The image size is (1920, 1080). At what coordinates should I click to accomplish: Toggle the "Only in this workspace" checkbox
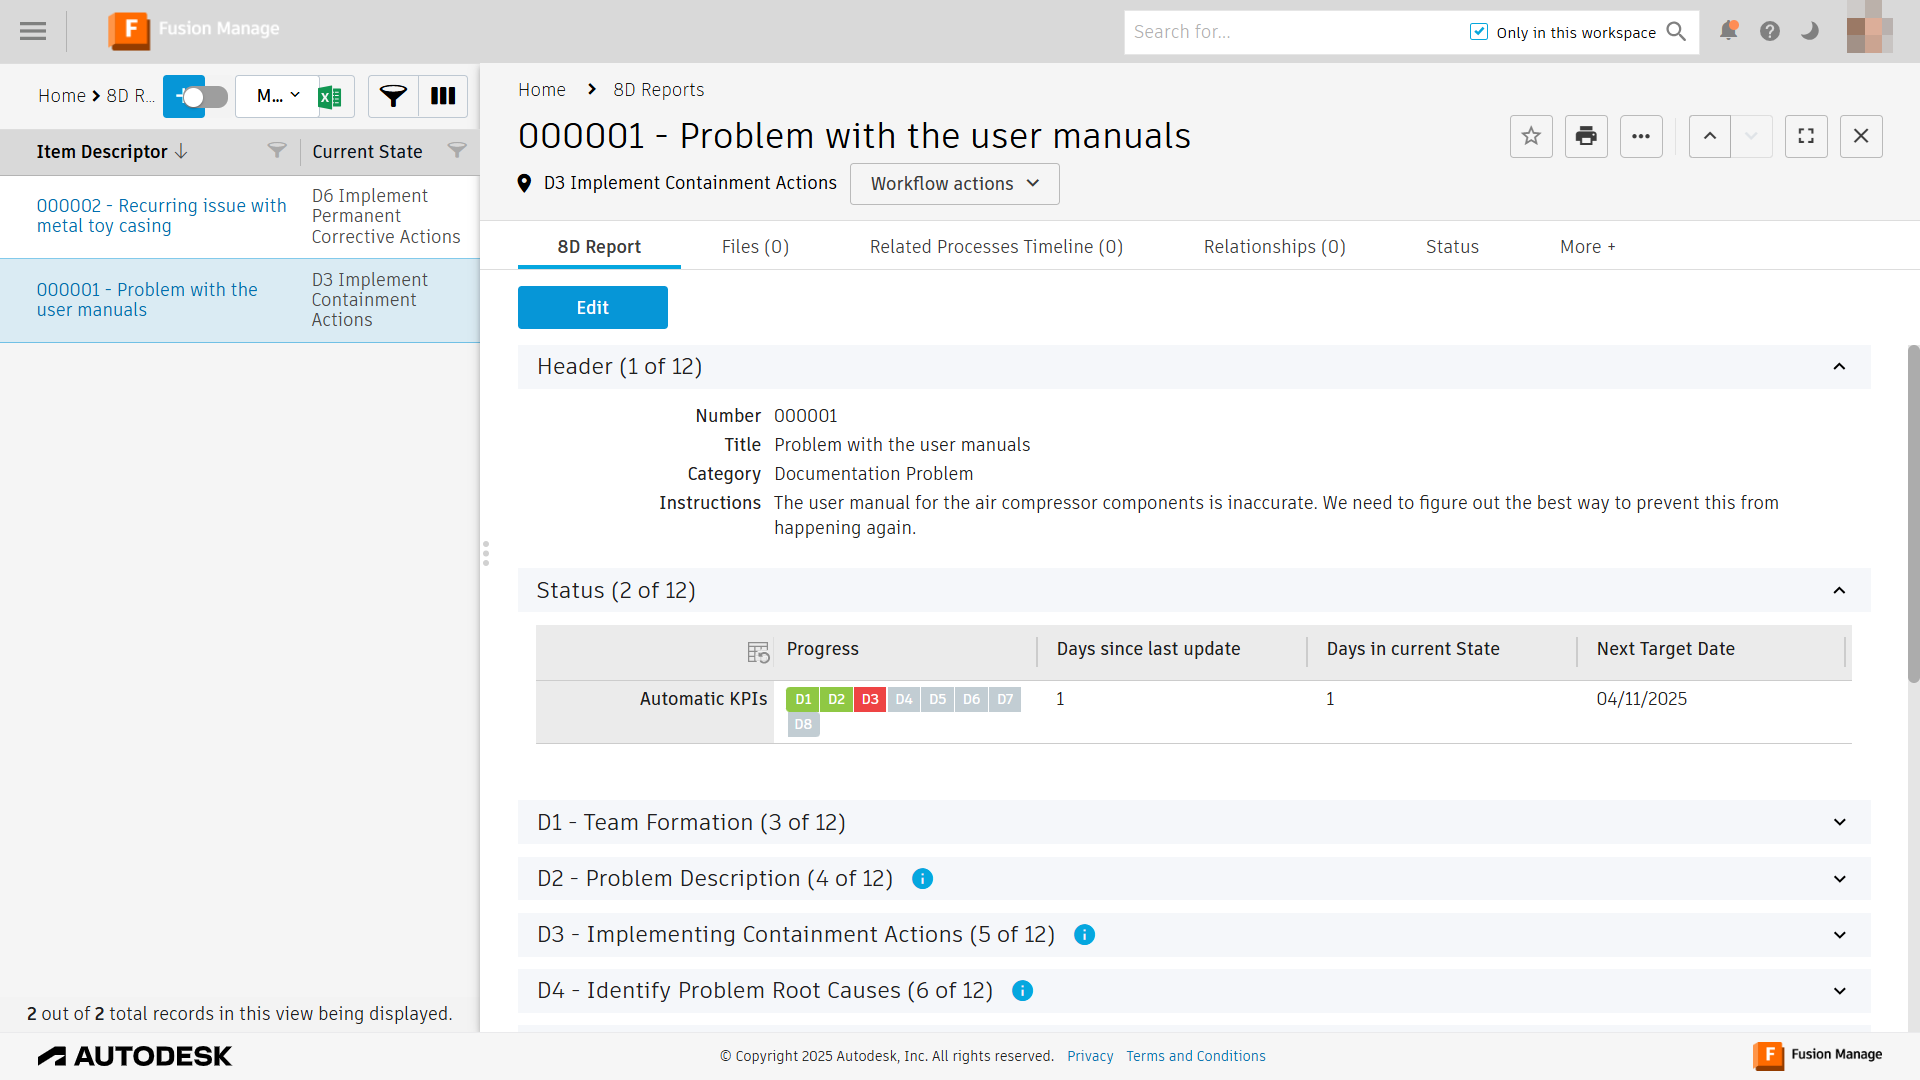1479,32
